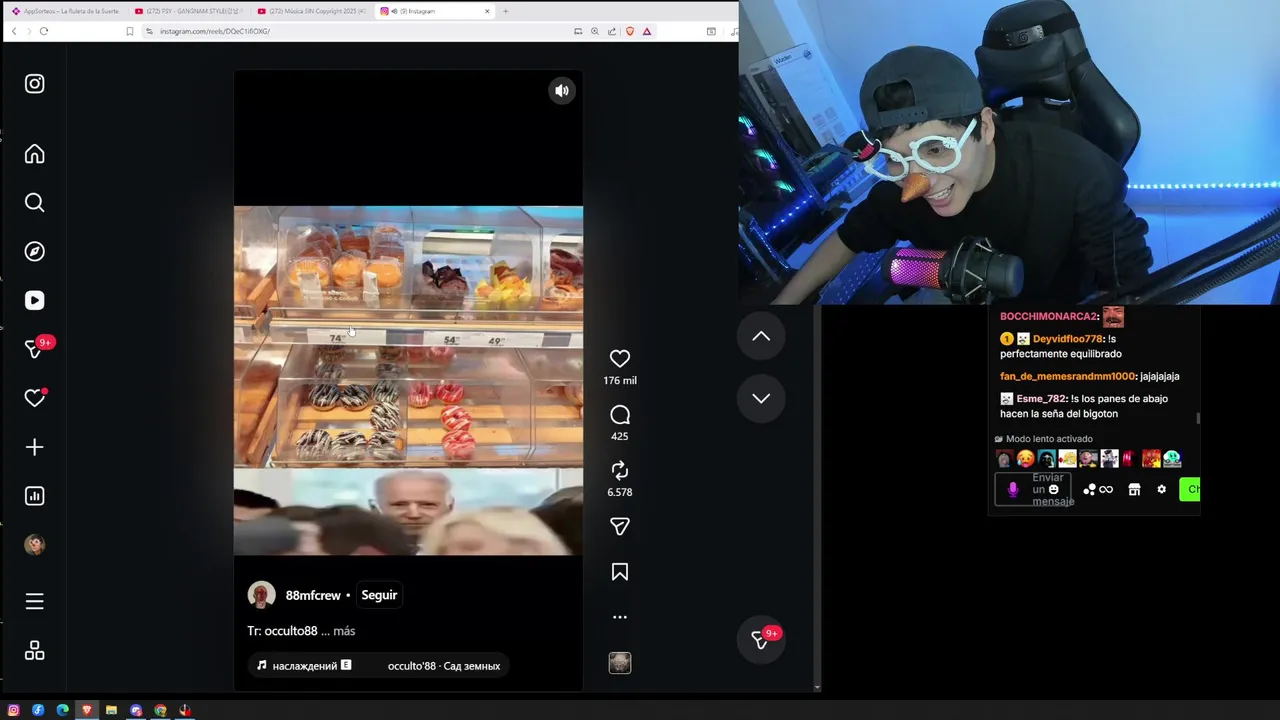Open profile avatar in sidebar
This screenshot has width=1280, height=720.
[35, 545]
